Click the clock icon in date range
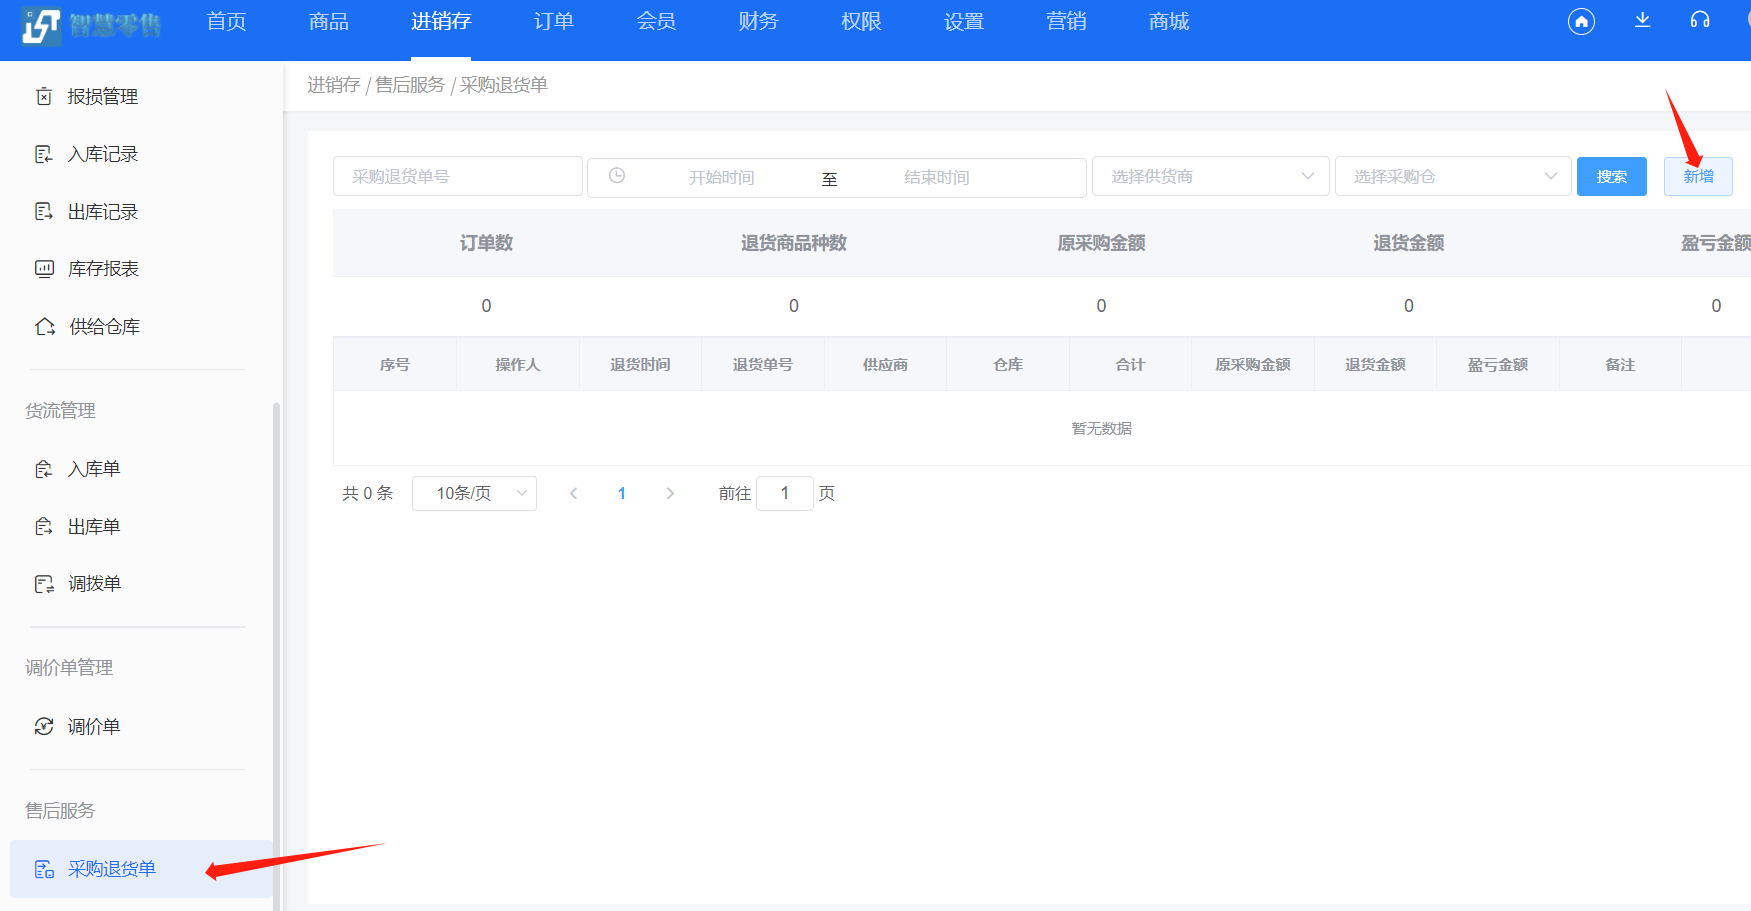Screen dimensions: 1751x911 (617, 176)
